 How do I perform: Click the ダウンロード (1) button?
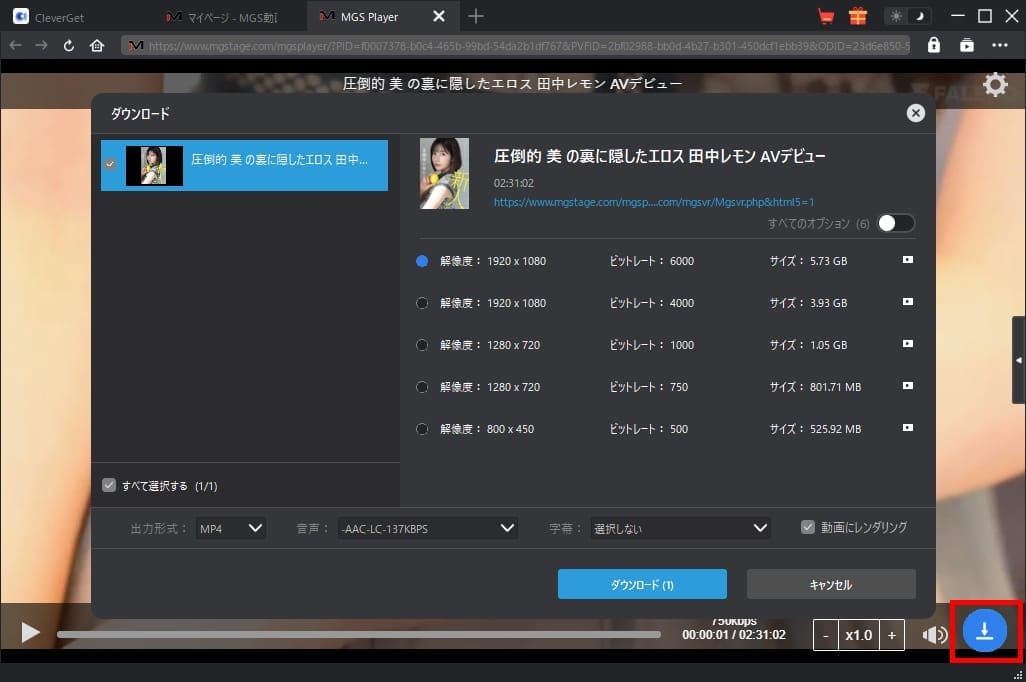(x=642, y=584)
